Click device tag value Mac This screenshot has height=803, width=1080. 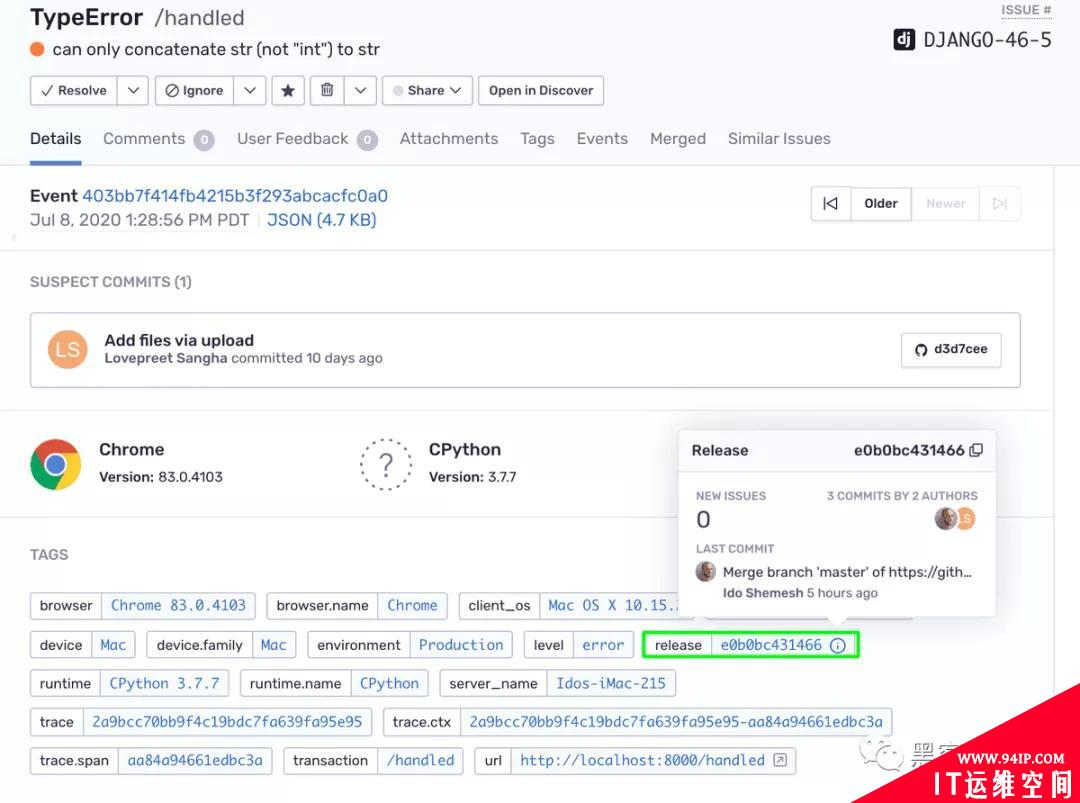113,645
